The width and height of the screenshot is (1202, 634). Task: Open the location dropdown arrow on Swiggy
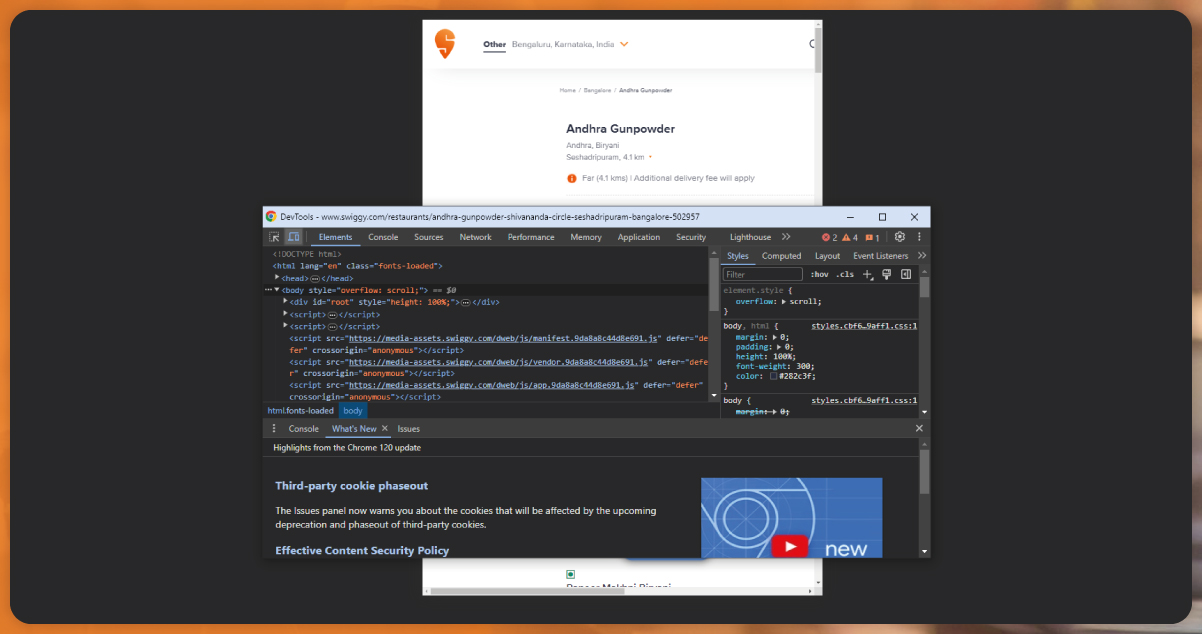tap(624, 44)
